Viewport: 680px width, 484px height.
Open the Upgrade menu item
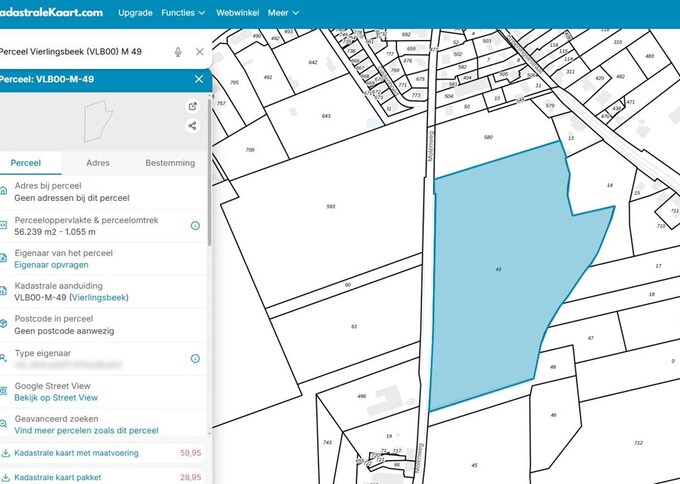135,13
